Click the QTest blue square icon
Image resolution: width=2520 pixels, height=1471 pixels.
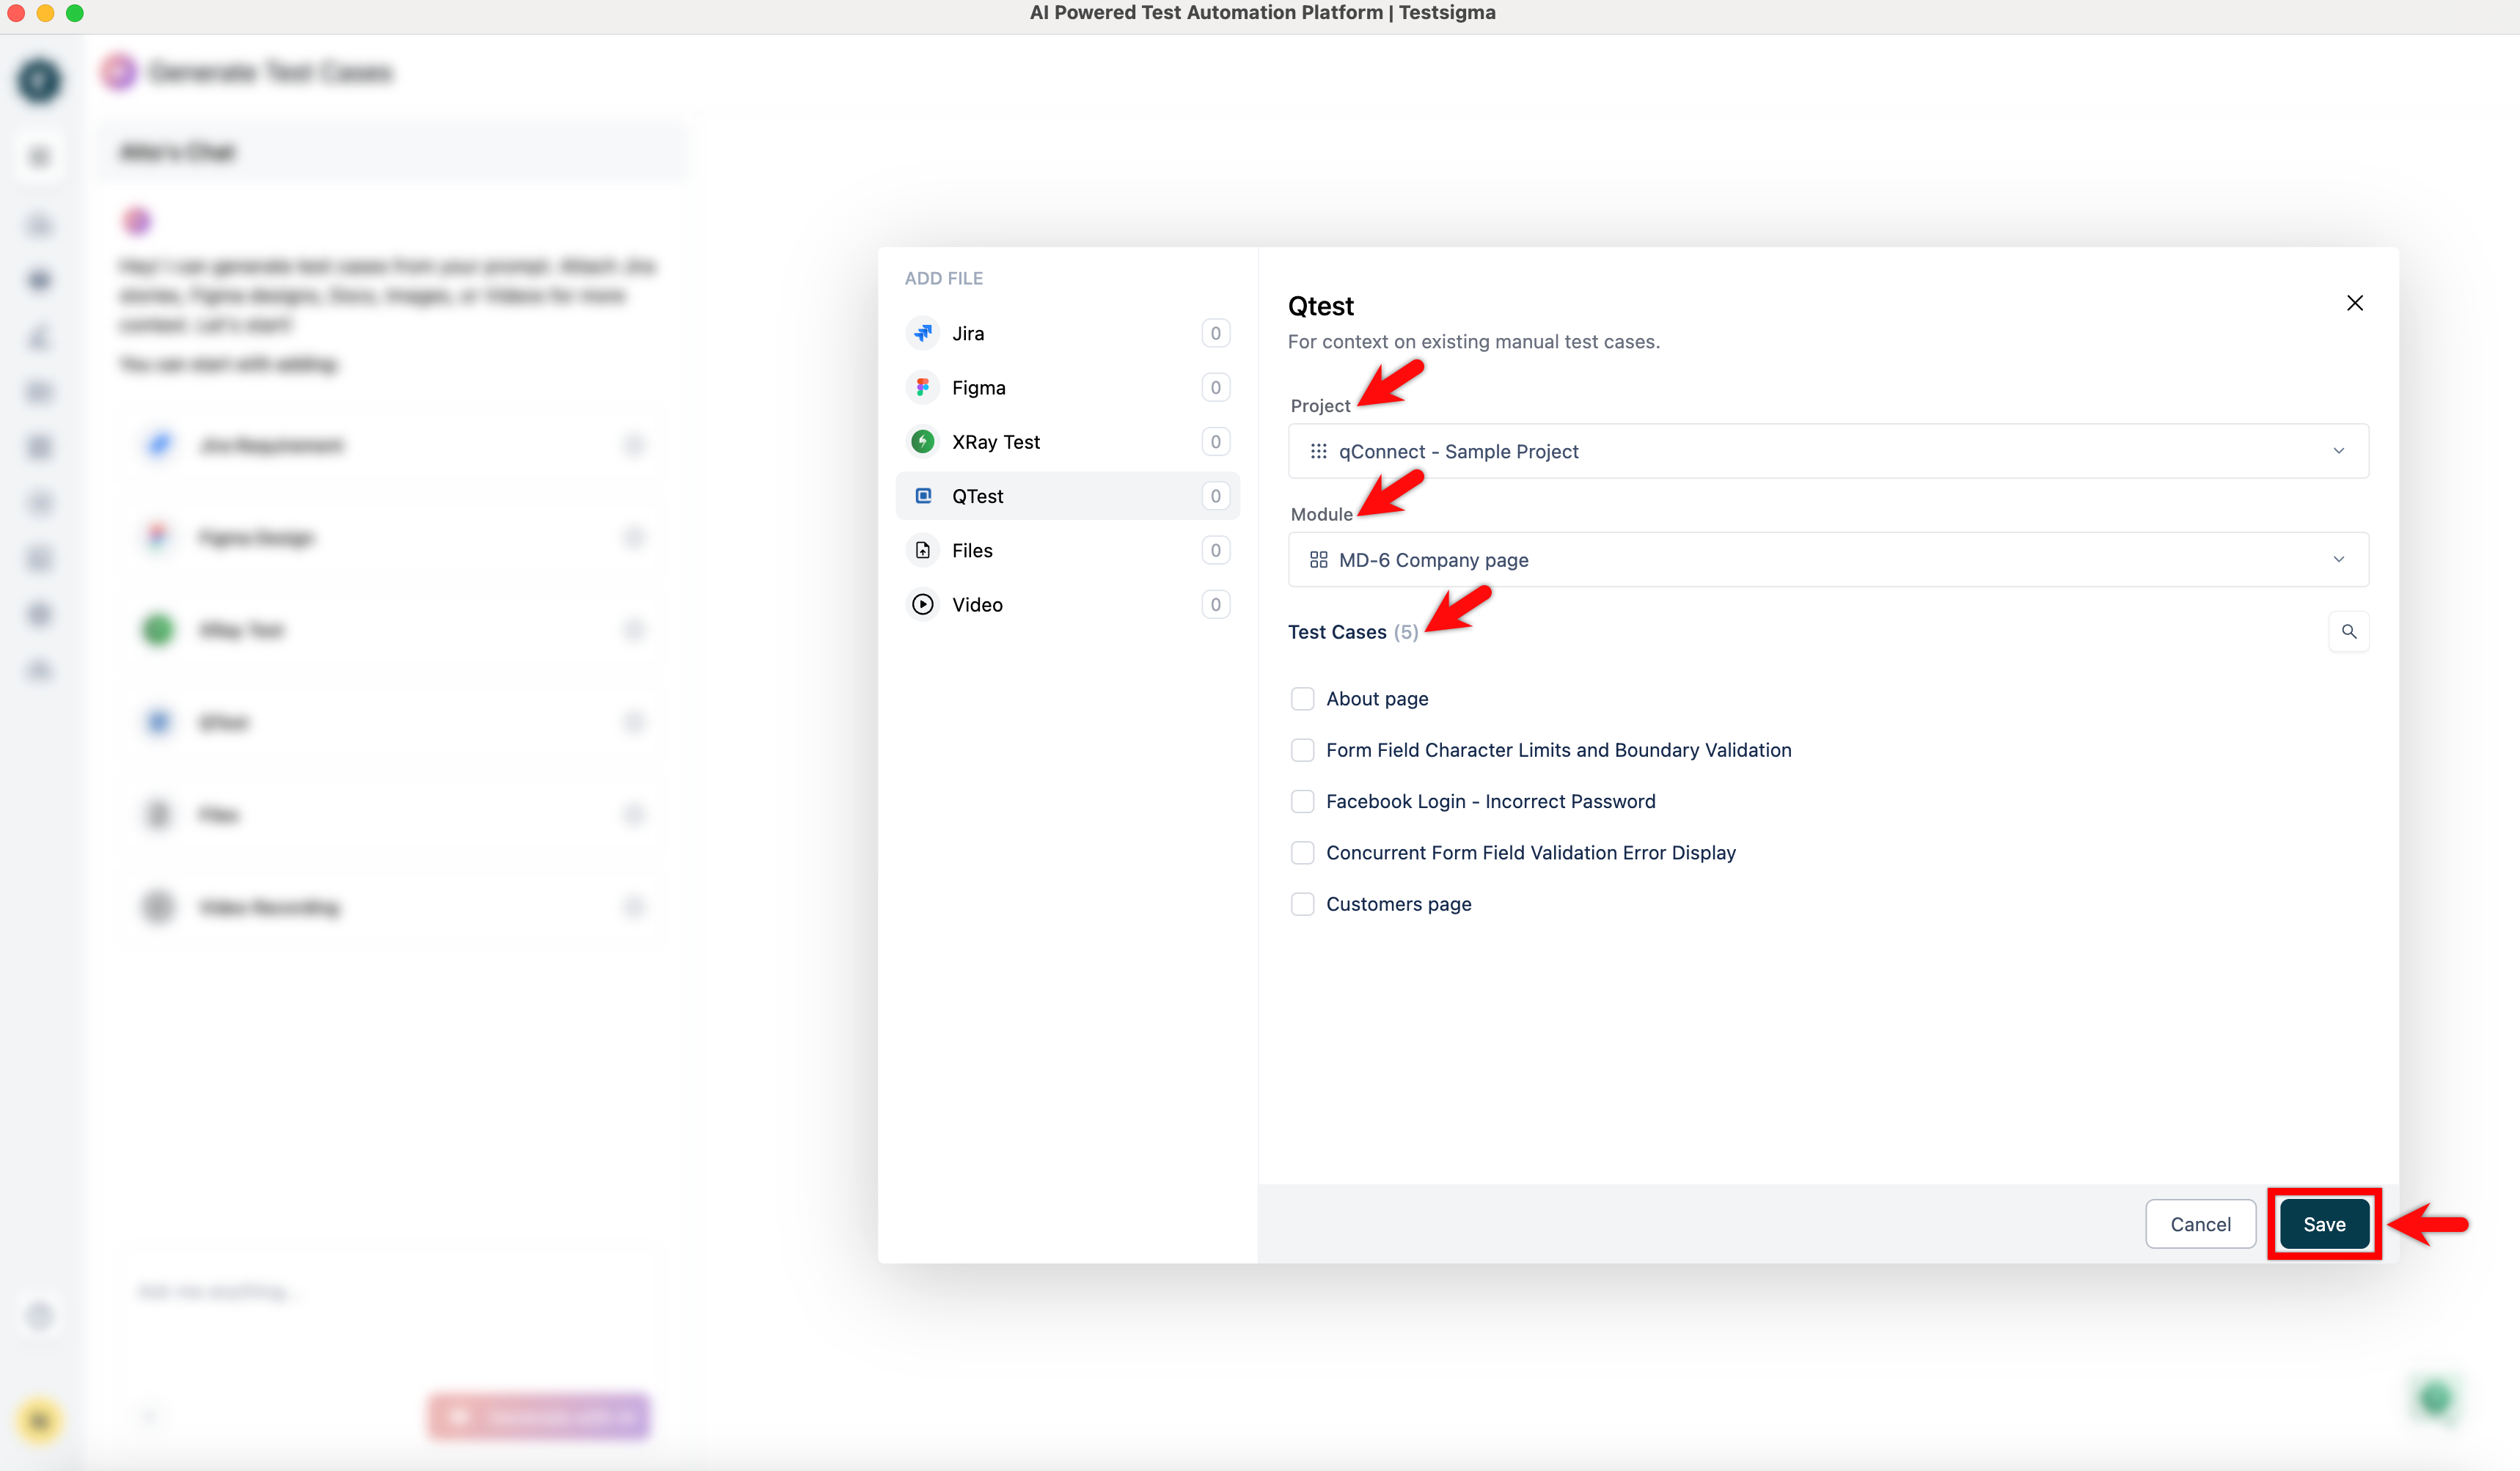(x=922, y=496)
